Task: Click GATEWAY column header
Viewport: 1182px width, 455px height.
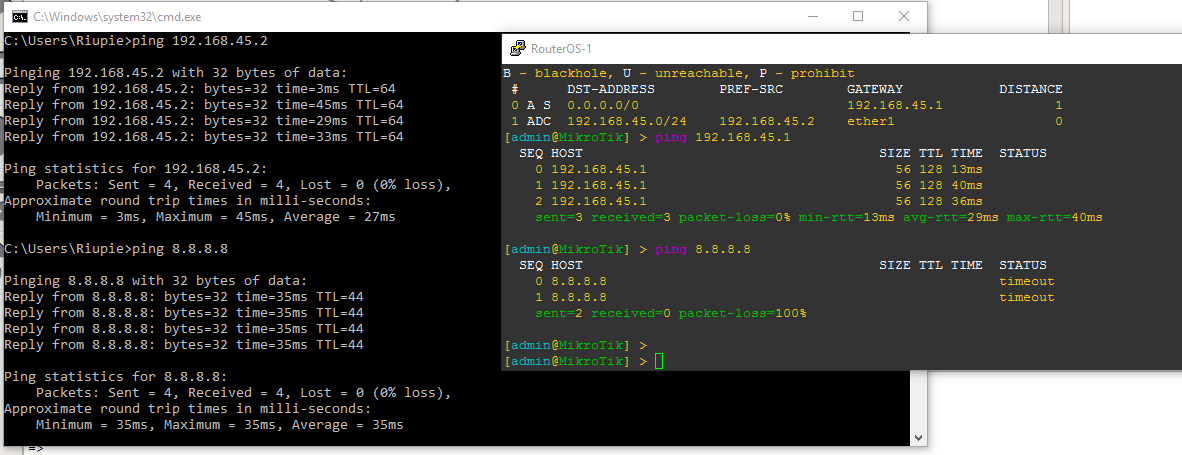Action: (874, 89)
